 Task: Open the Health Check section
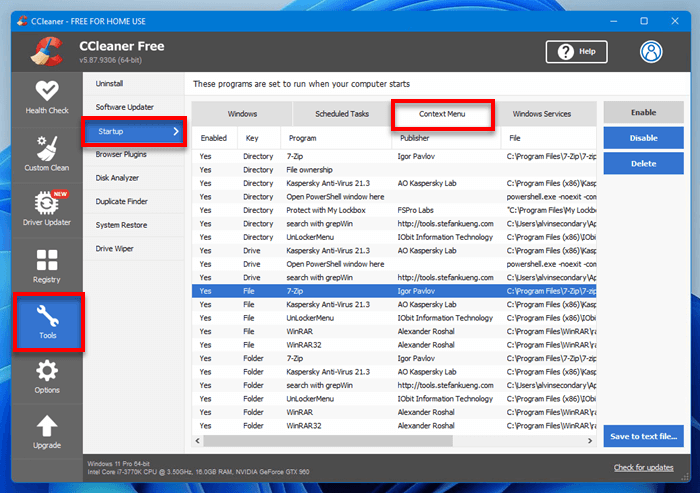pyautogui.click(x=47, y=98)
